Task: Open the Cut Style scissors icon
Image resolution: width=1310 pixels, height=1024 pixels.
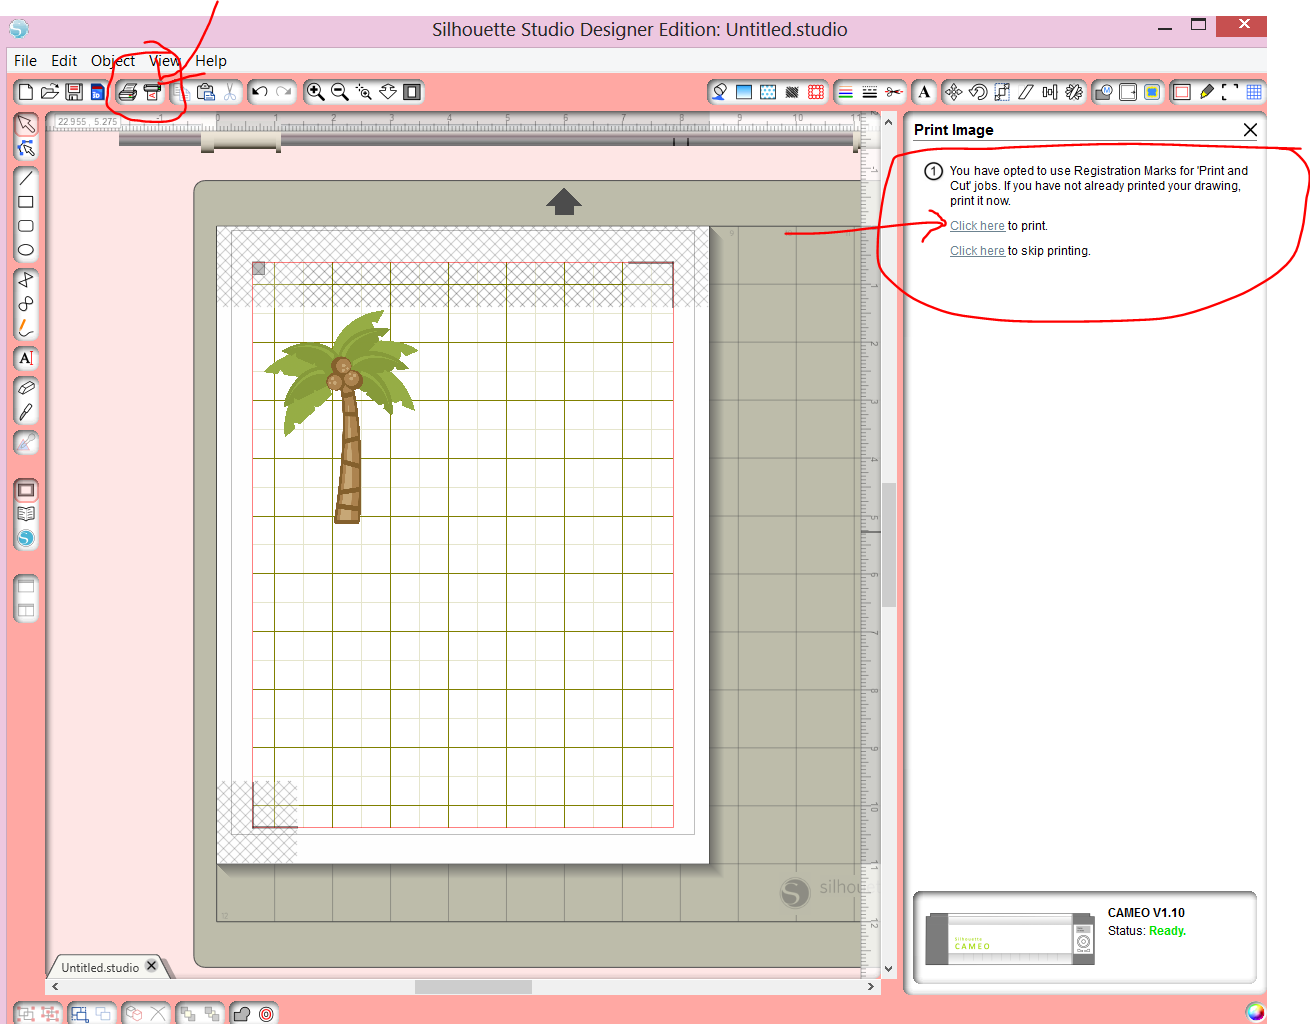Action: [x=894, y=92]
